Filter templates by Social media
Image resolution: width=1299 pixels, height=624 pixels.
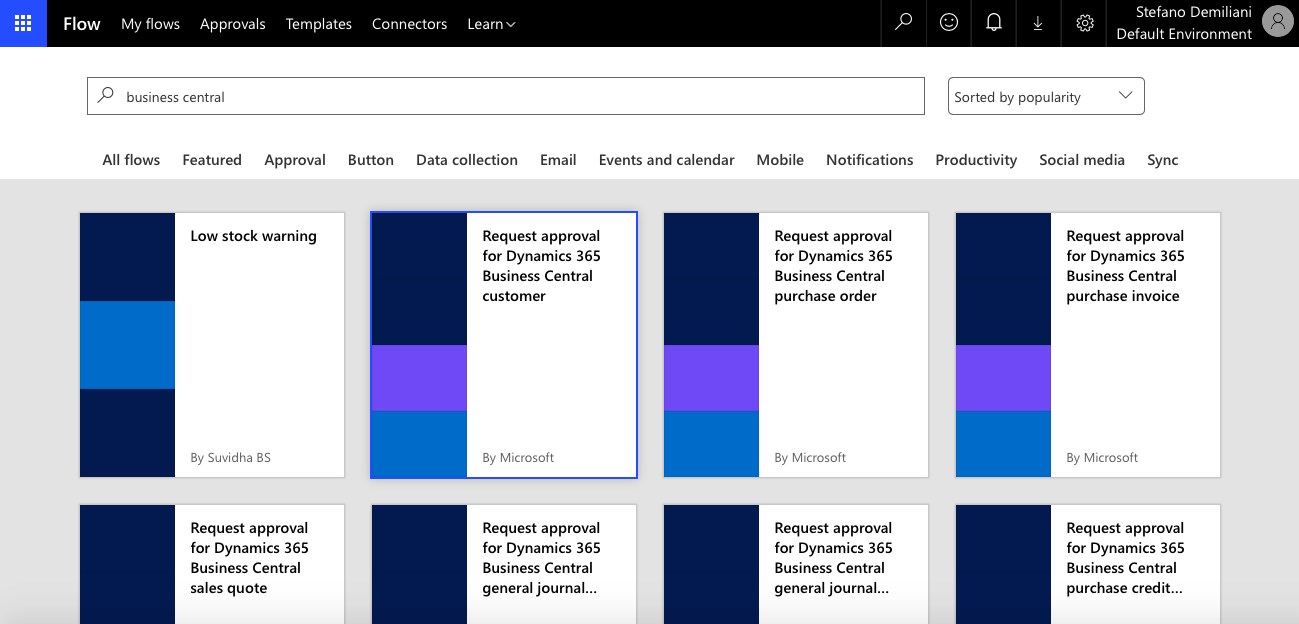(1081, 159)
